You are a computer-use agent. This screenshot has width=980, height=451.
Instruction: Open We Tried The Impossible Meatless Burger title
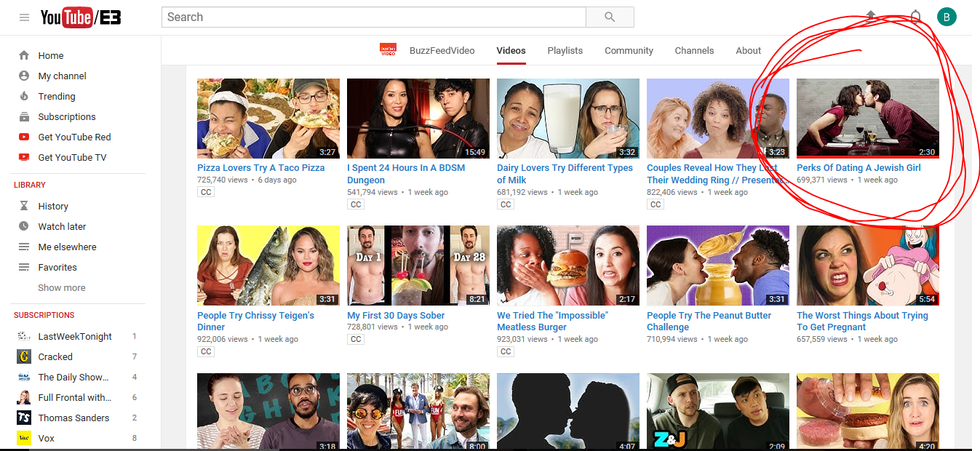552,321
